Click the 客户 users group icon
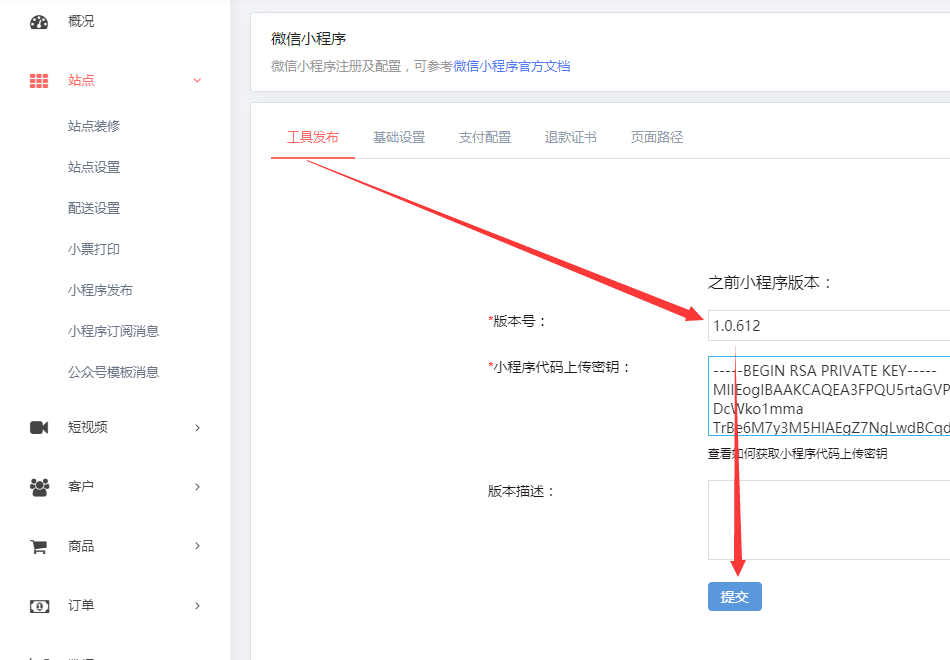Image resolution: width=950 pixels, height=660 pixels. (x=39, y=487)
